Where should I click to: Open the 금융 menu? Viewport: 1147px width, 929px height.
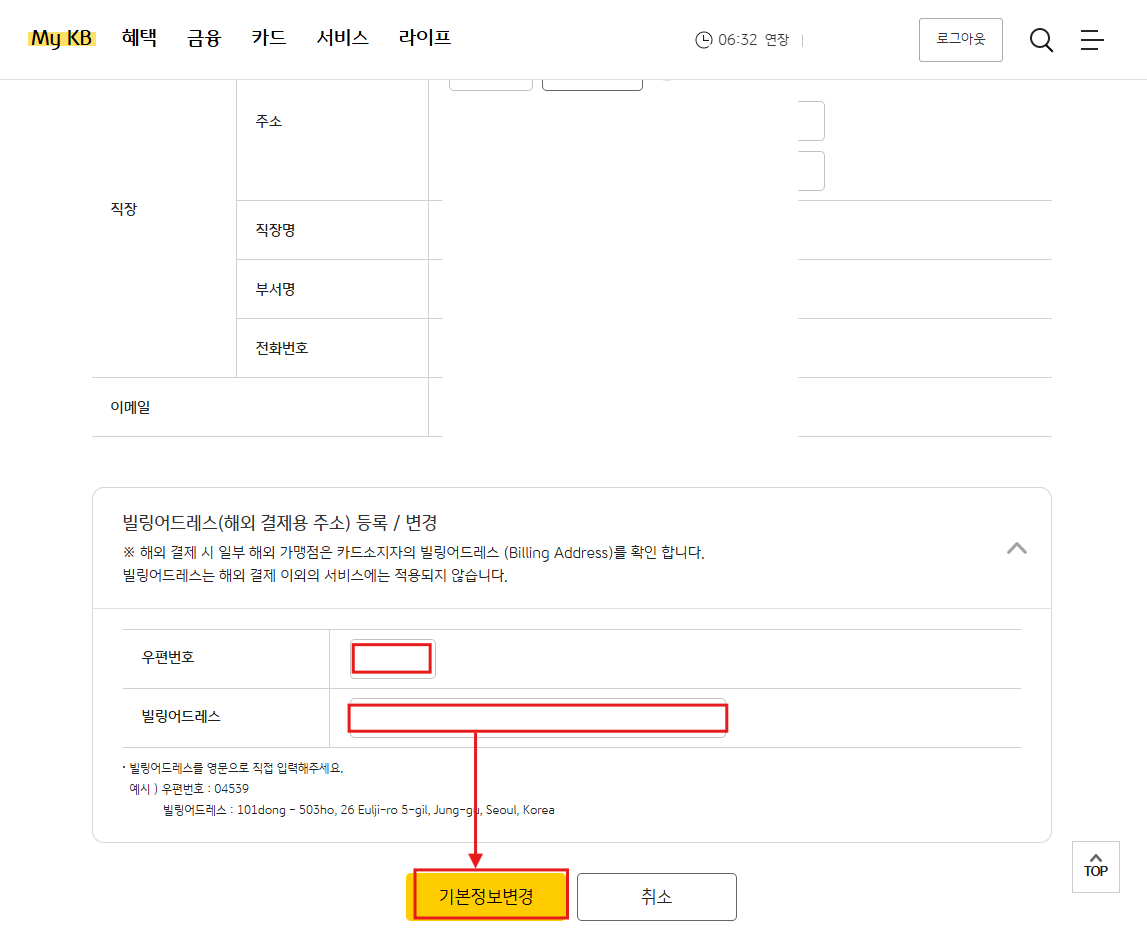[x=203, y=37]
